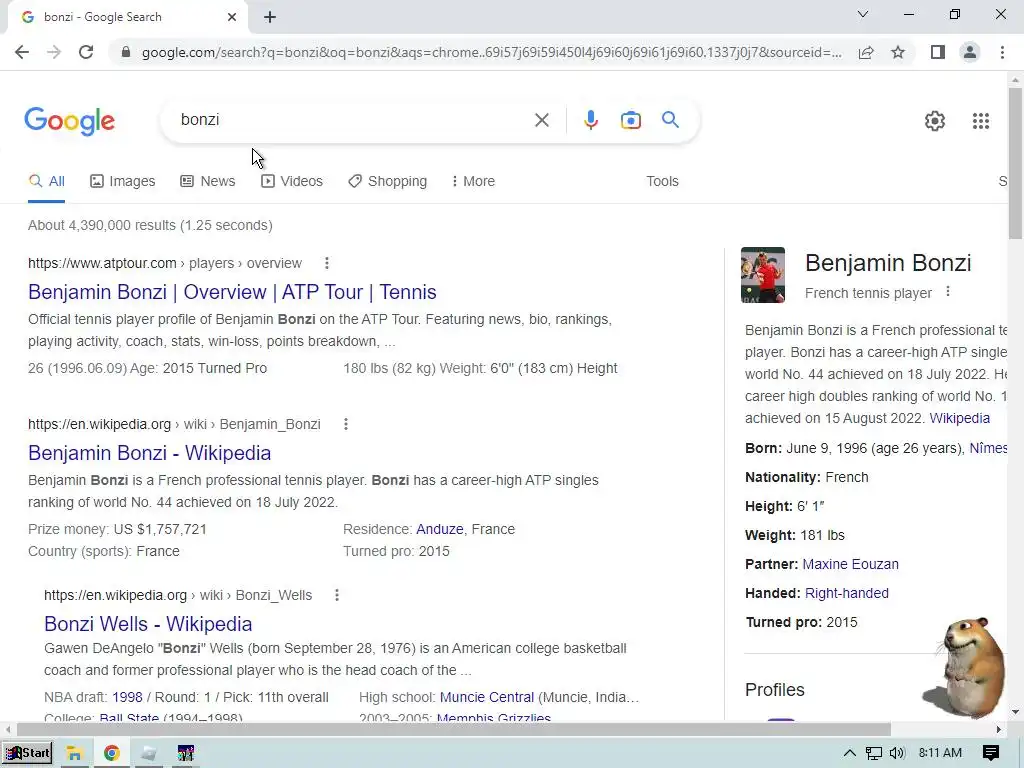Screen dimensions: 1024x768
Task: Click the Chrome taskbar icon
Action: [x=112, y=753]
